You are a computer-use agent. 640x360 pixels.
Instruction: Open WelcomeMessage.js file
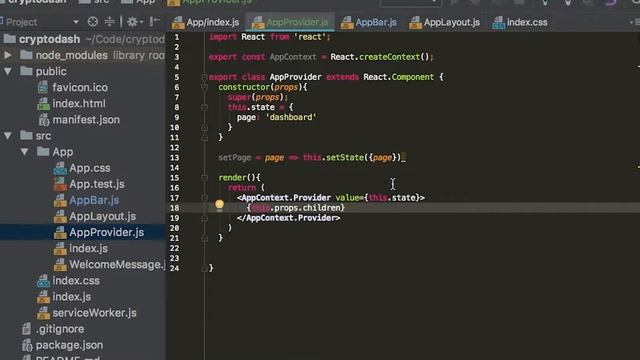point(117,264)
